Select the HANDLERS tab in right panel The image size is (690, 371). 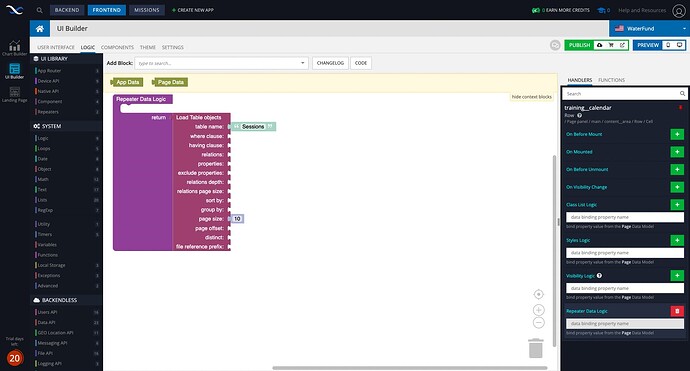(x=580, y=80)
